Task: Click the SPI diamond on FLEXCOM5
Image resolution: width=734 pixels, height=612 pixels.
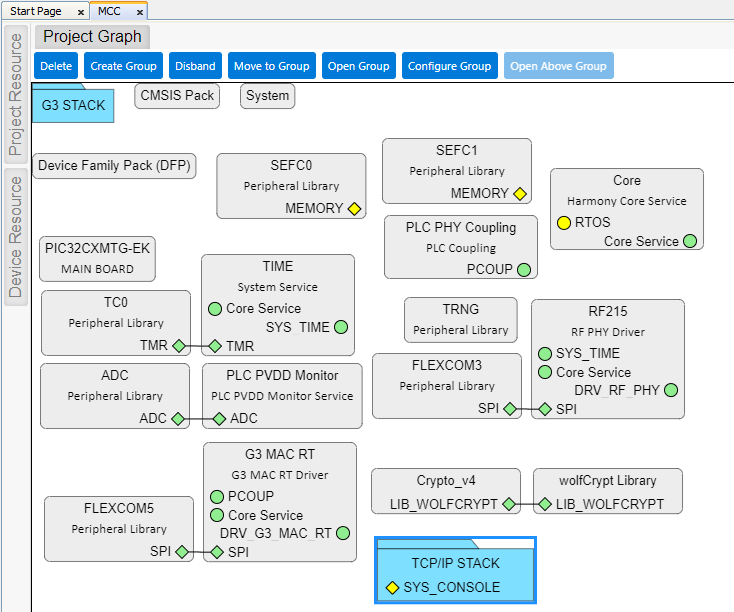Action: (182, 552)
